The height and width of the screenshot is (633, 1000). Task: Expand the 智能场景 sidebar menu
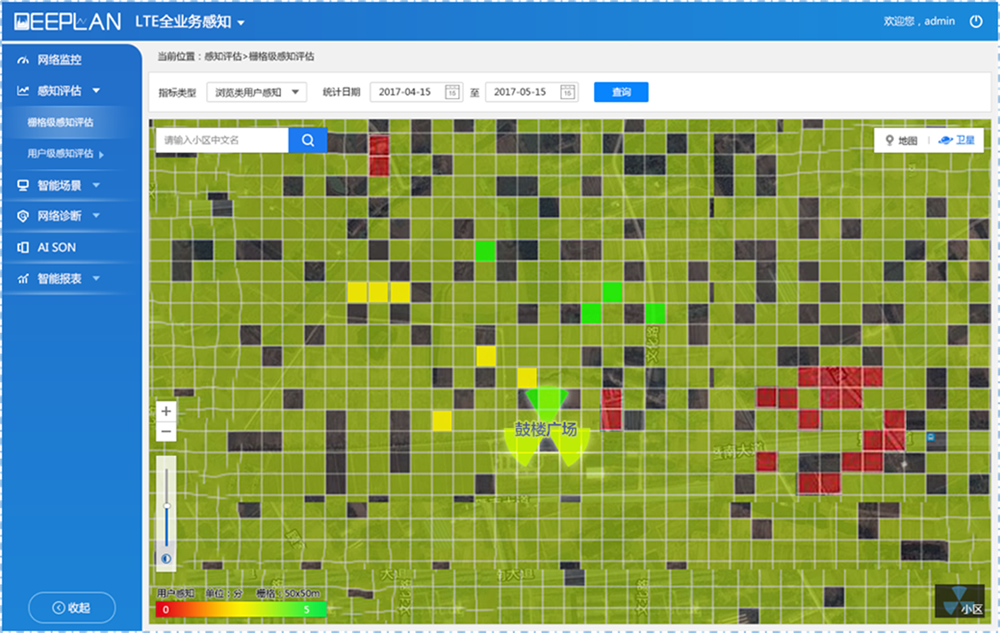pos(66,185)
